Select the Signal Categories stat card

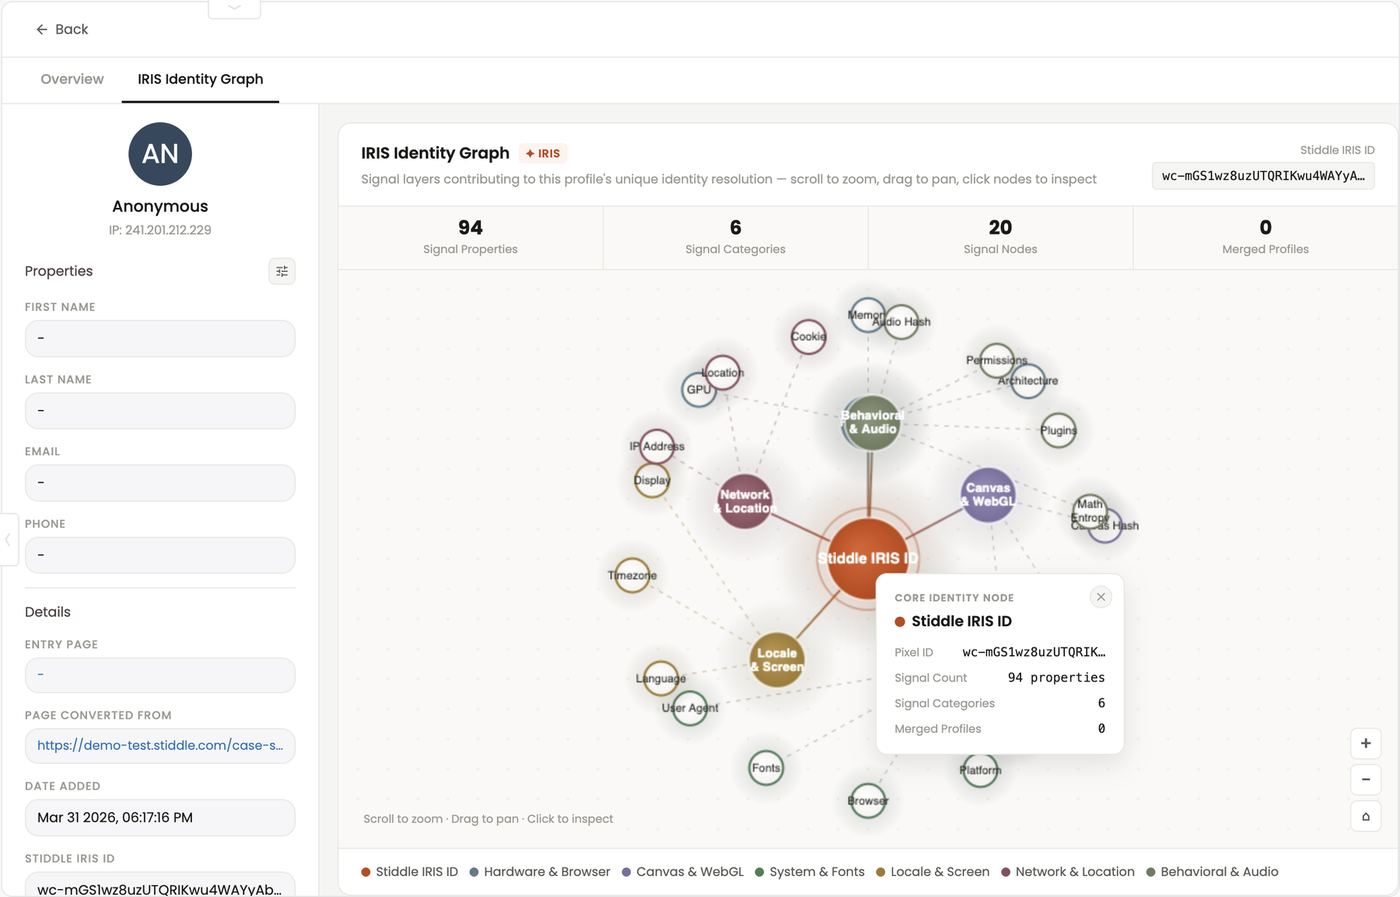tap(735, 237)
